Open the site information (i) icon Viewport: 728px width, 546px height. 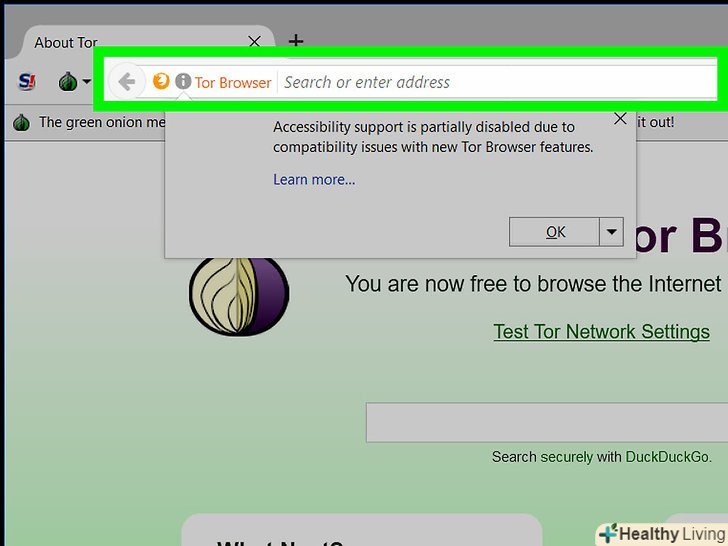click(x=183, y=81)
